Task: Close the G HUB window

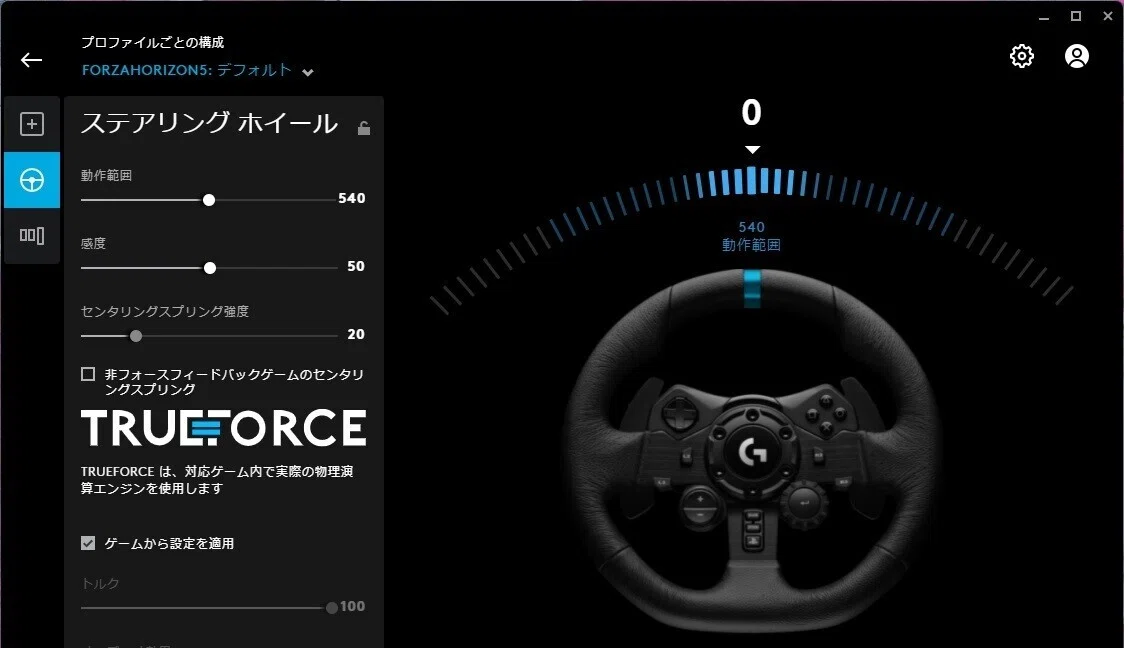Action: (x=1108, y=16)
